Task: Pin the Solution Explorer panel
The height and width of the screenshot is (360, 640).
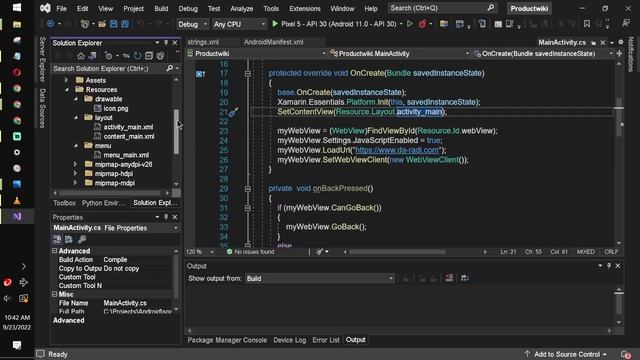Action: 166,43
